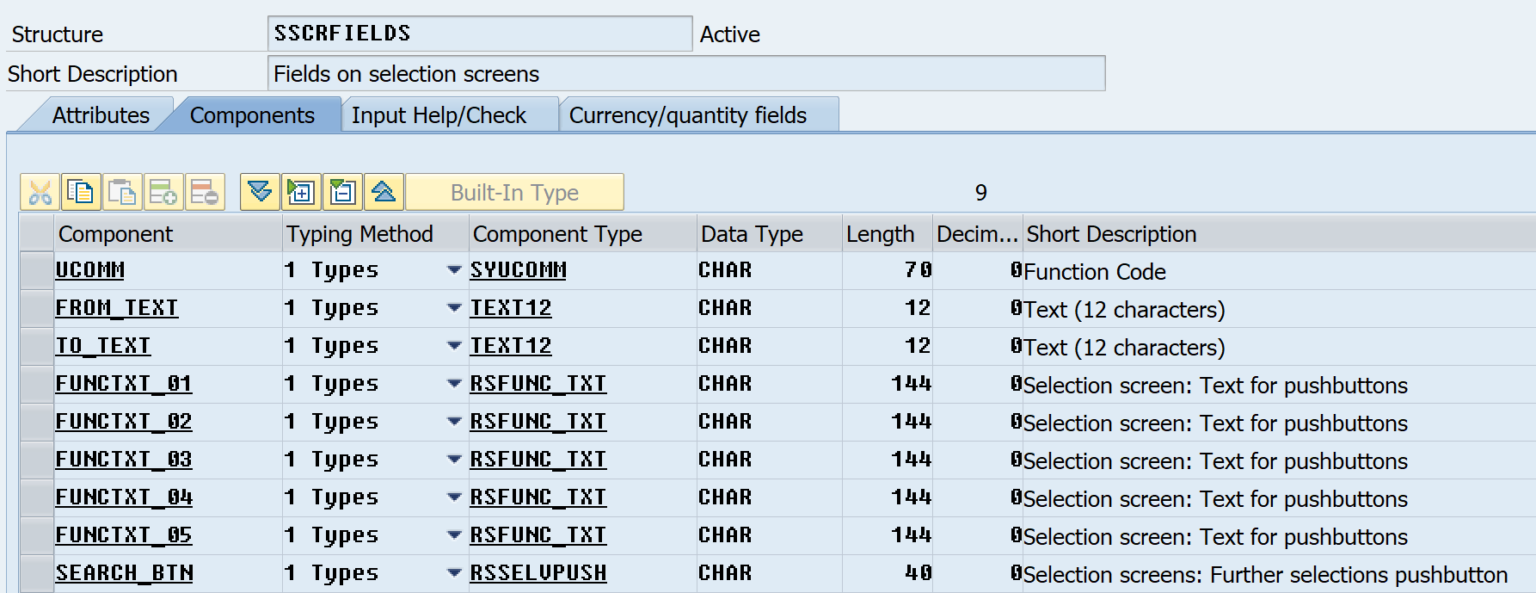Click the Collapse Include icon

[x=342, y=191]
